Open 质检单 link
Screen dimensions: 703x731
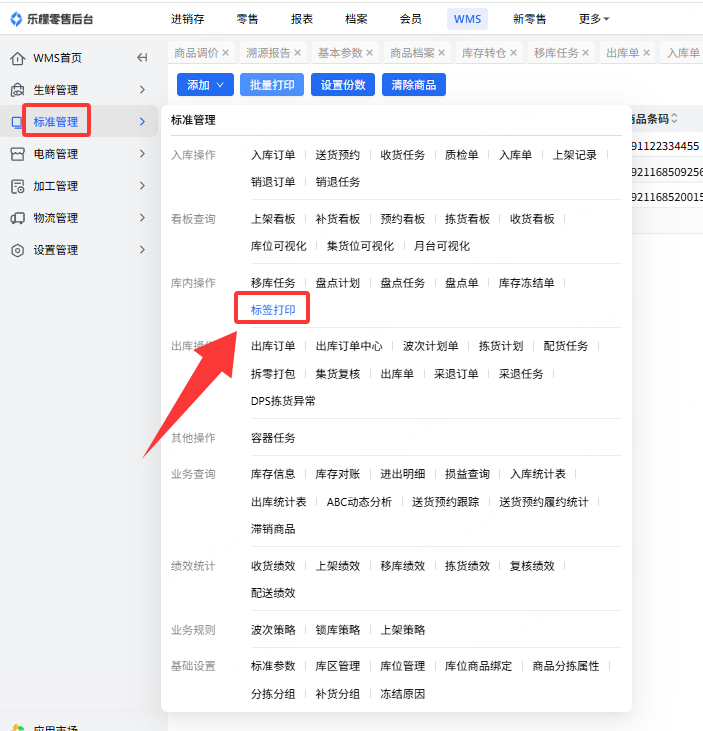[x=462, y=155]
